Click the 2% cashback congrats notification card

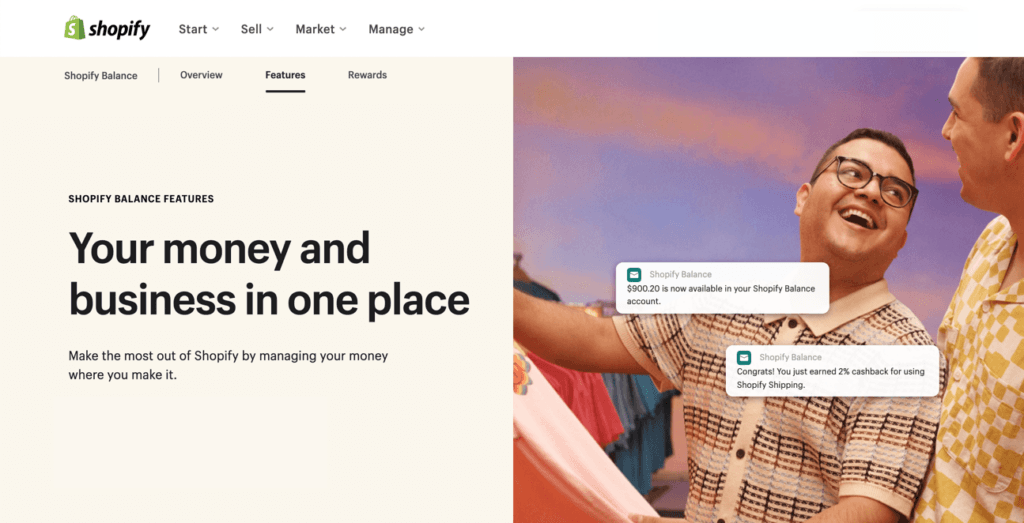(832, 371)
